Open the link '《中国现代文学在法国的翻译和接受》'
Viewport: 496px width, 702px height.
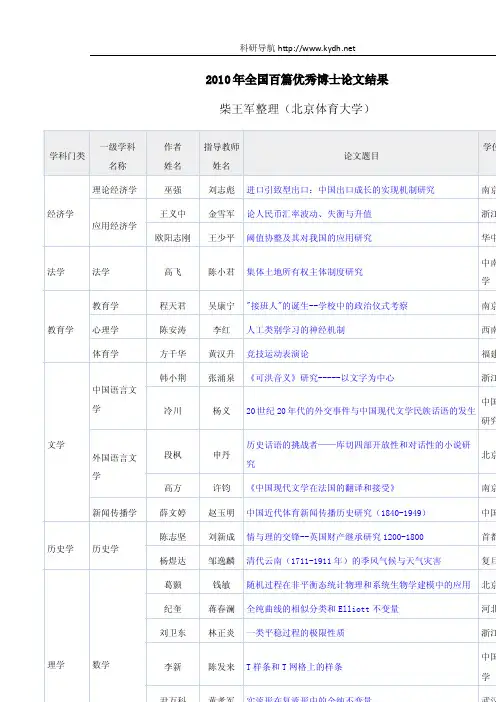tap(321, 488)
